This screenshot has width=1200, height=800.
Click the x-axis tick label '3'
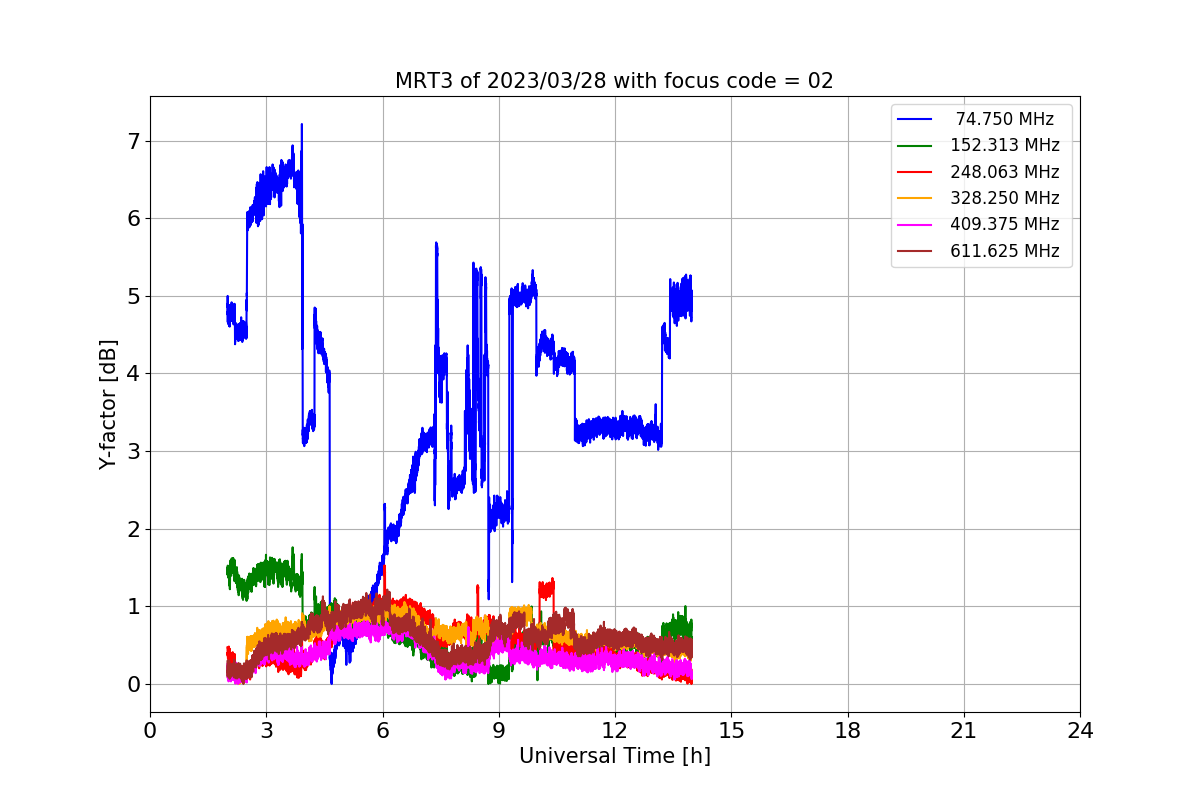[266, 731]
